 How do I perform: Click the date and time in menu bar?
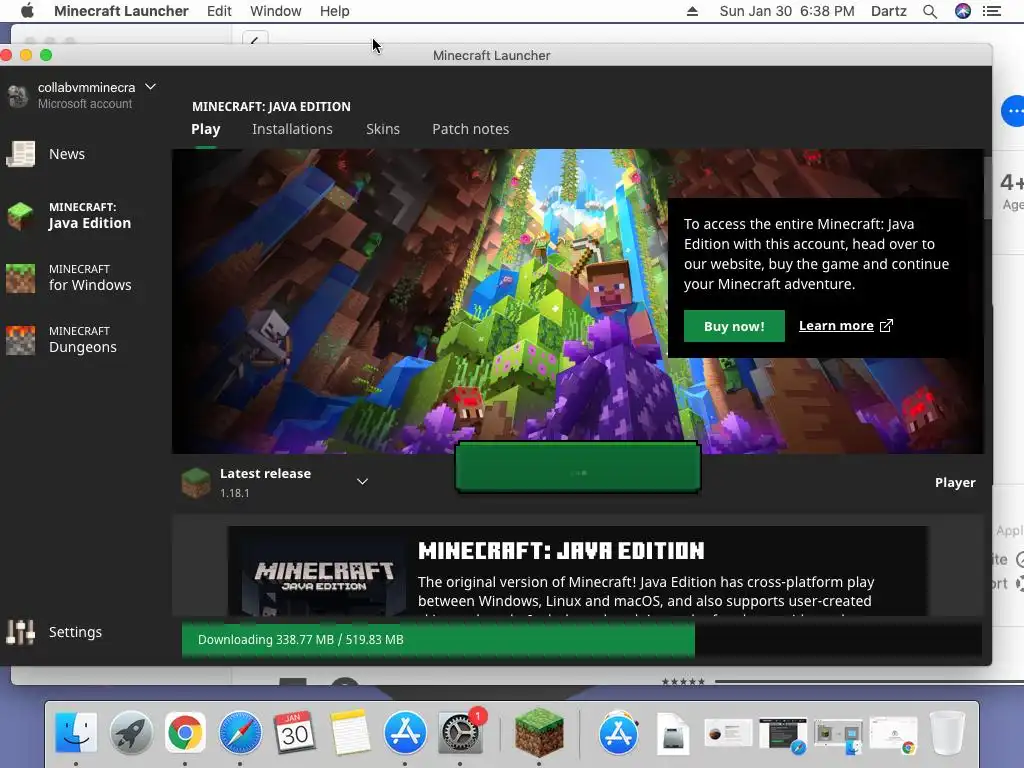coord(787,11)
